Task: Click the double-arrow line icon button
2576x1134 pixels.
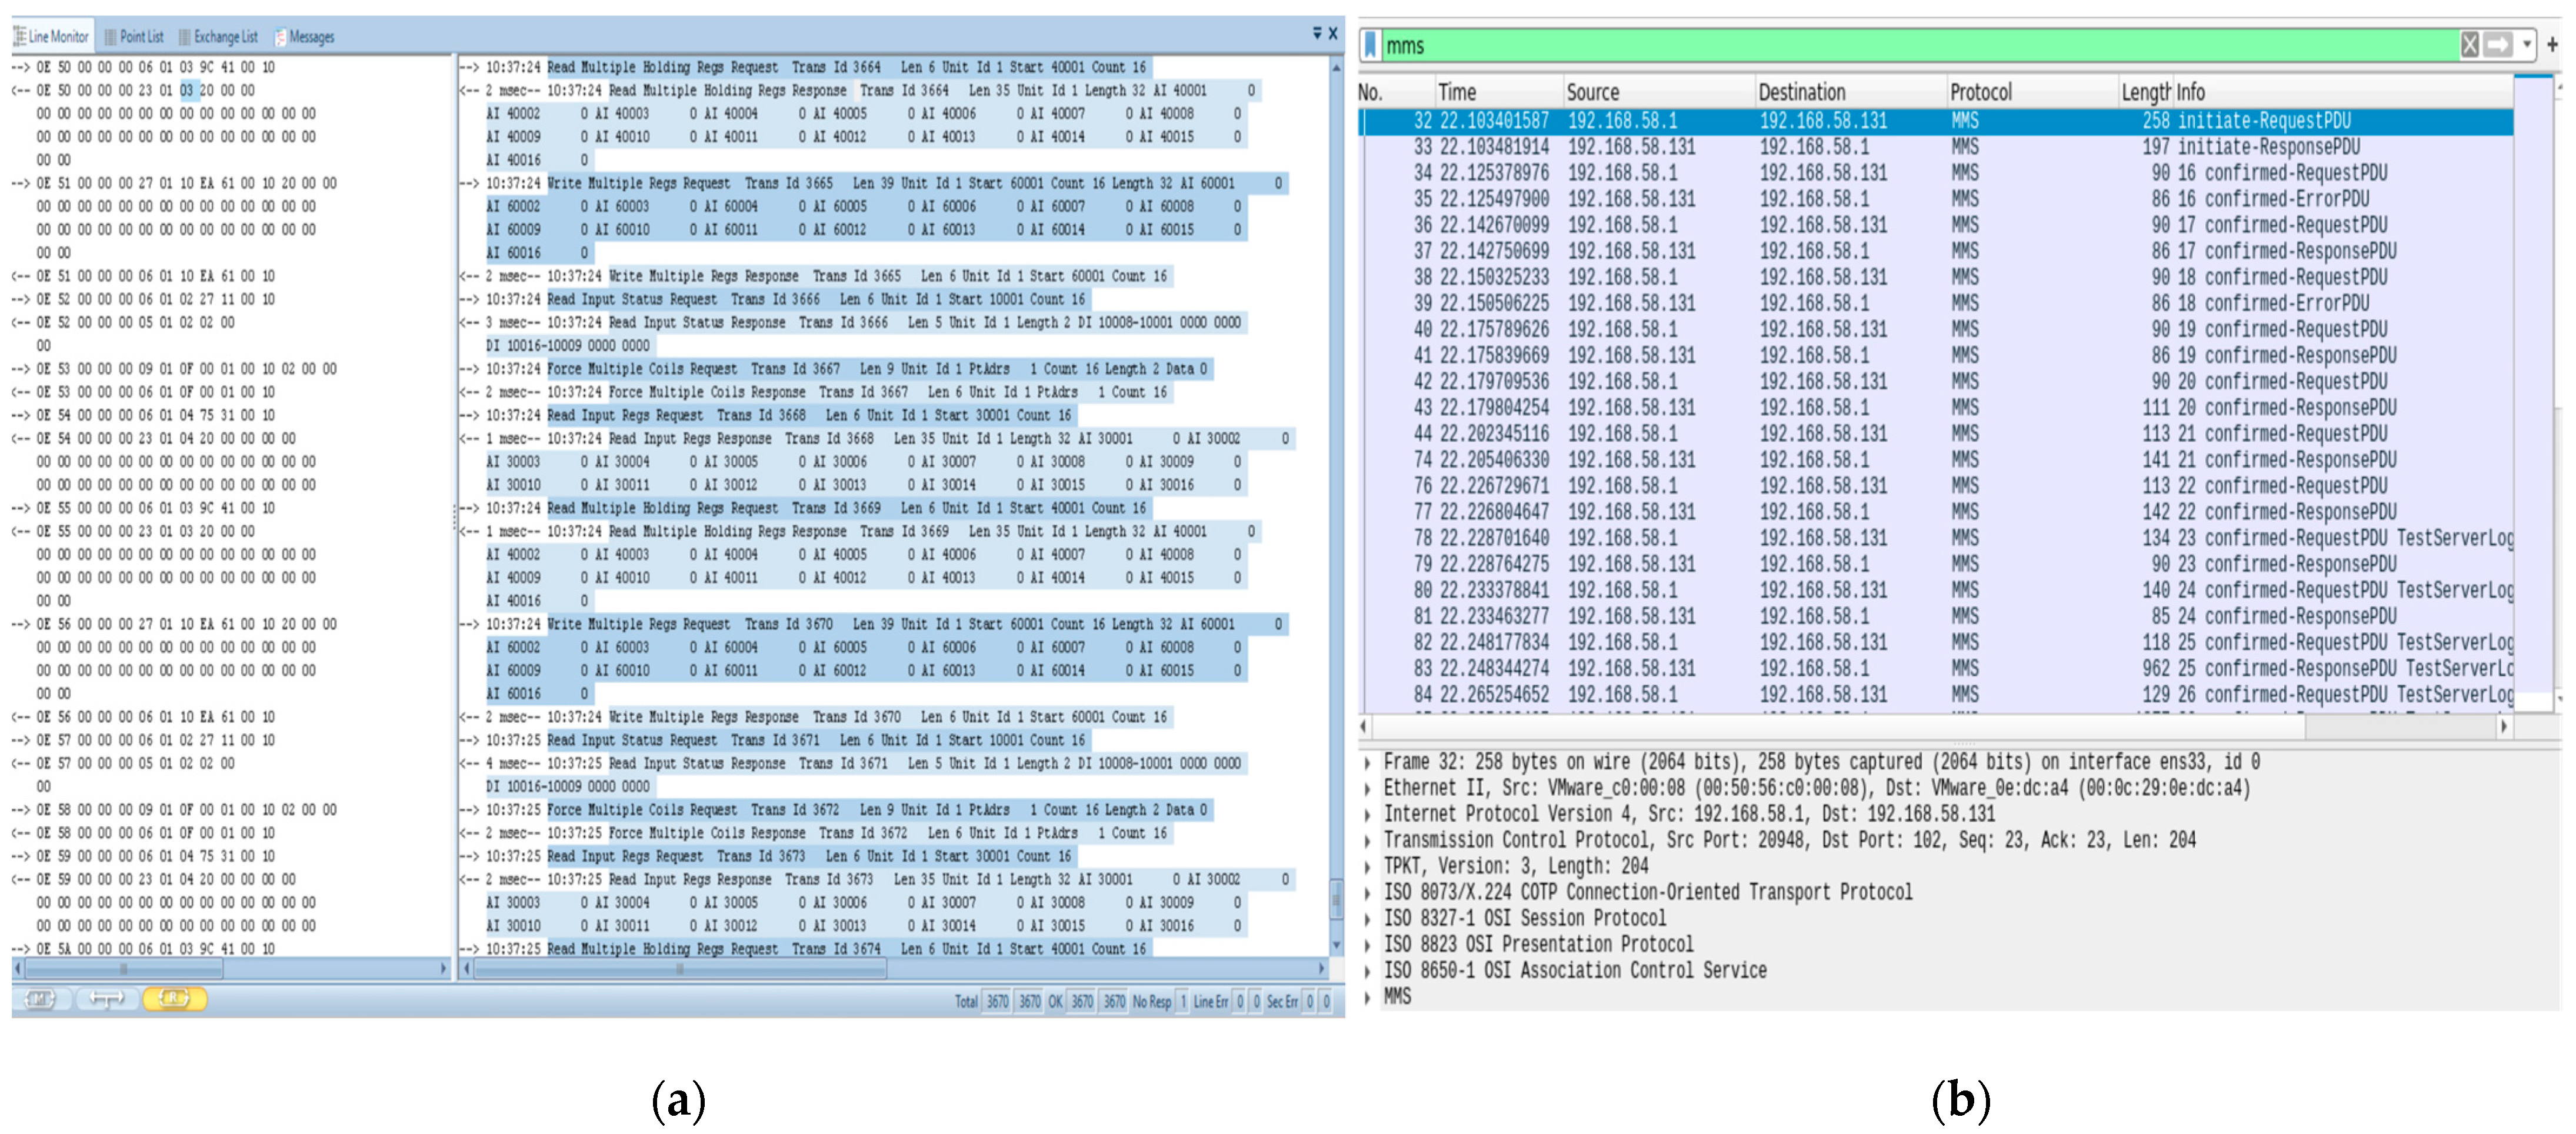Action: point(106,998)
